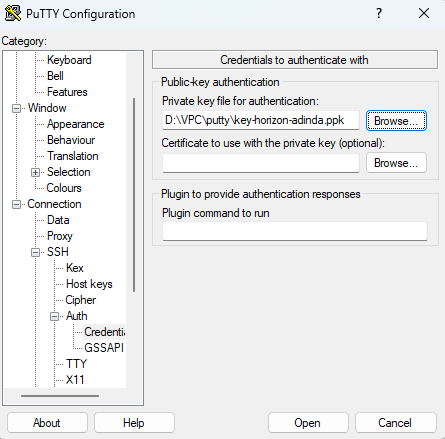Click the category tree horizontal scrollbar
Image resolution: width=445 pixels, height=439 pixels.
tap(60, 396)
